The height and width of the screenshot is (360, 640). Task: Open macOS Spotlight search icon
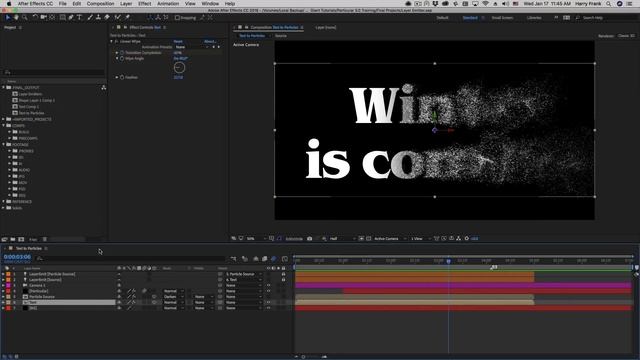[x=609, y=3]
